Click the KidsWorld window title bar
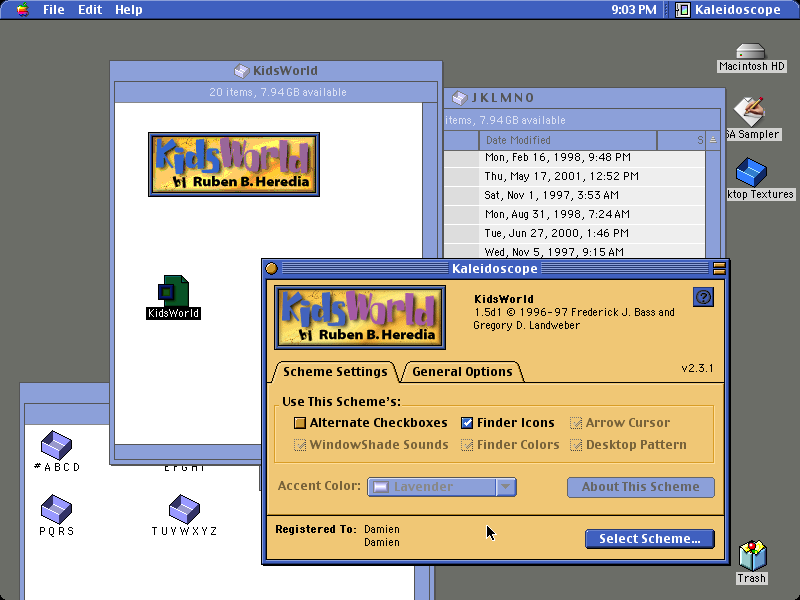 (x=276, y=71)
